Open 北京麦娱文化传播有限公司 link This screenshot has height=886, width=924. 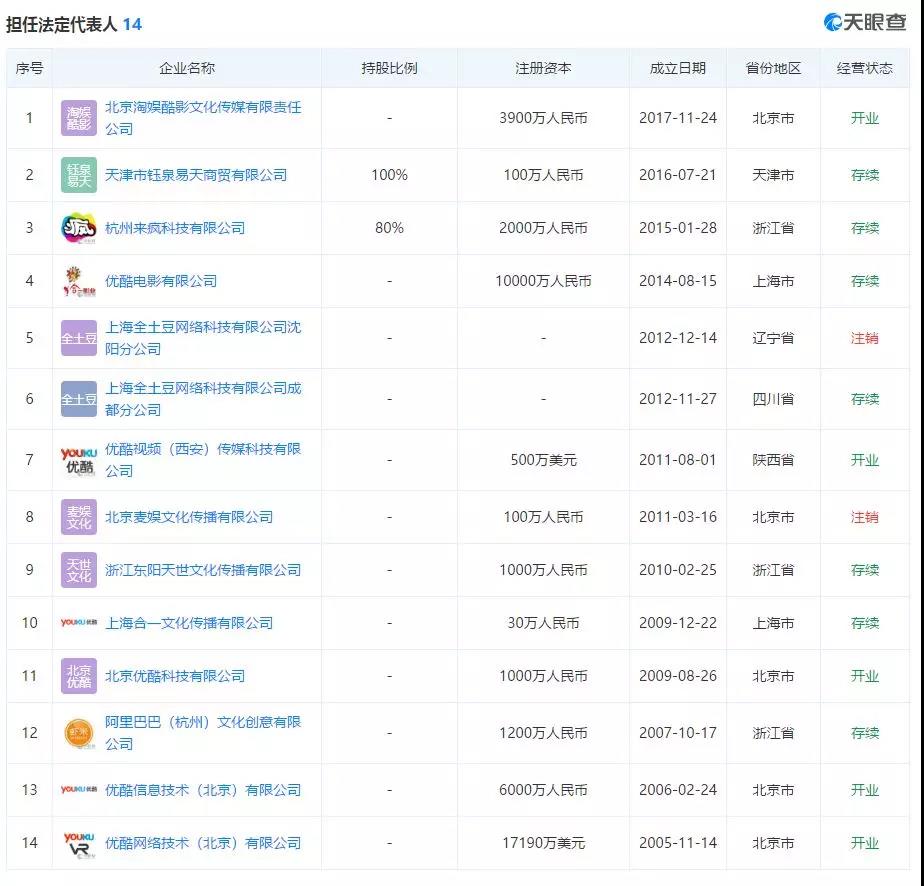point(189,517)
